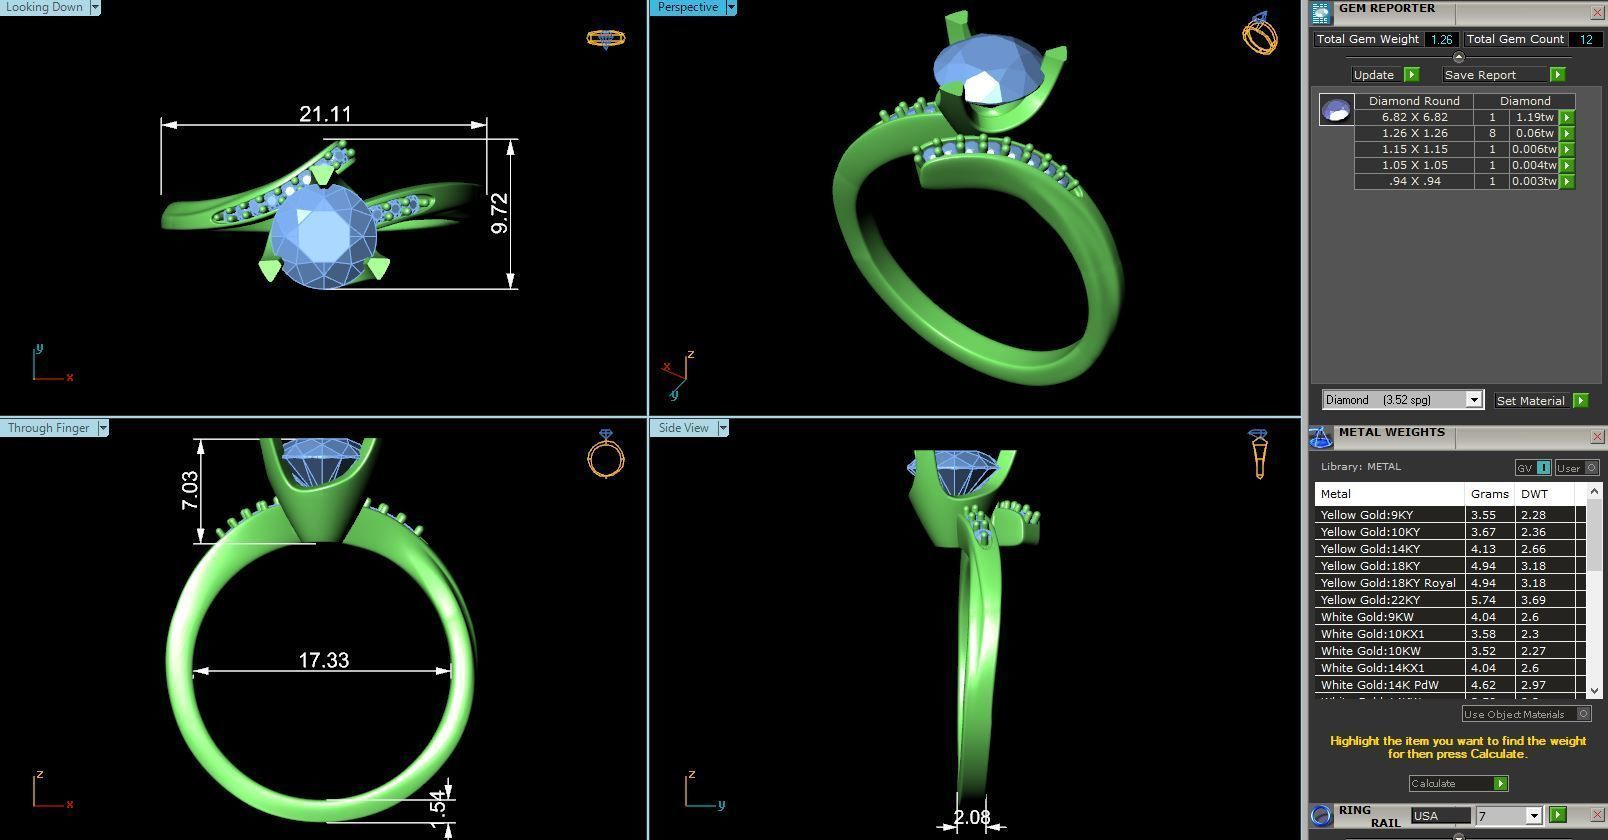This screenshot has height=840, width=1608.
Task: Click the Grams column header
Action: click(x=1490, y=494)
